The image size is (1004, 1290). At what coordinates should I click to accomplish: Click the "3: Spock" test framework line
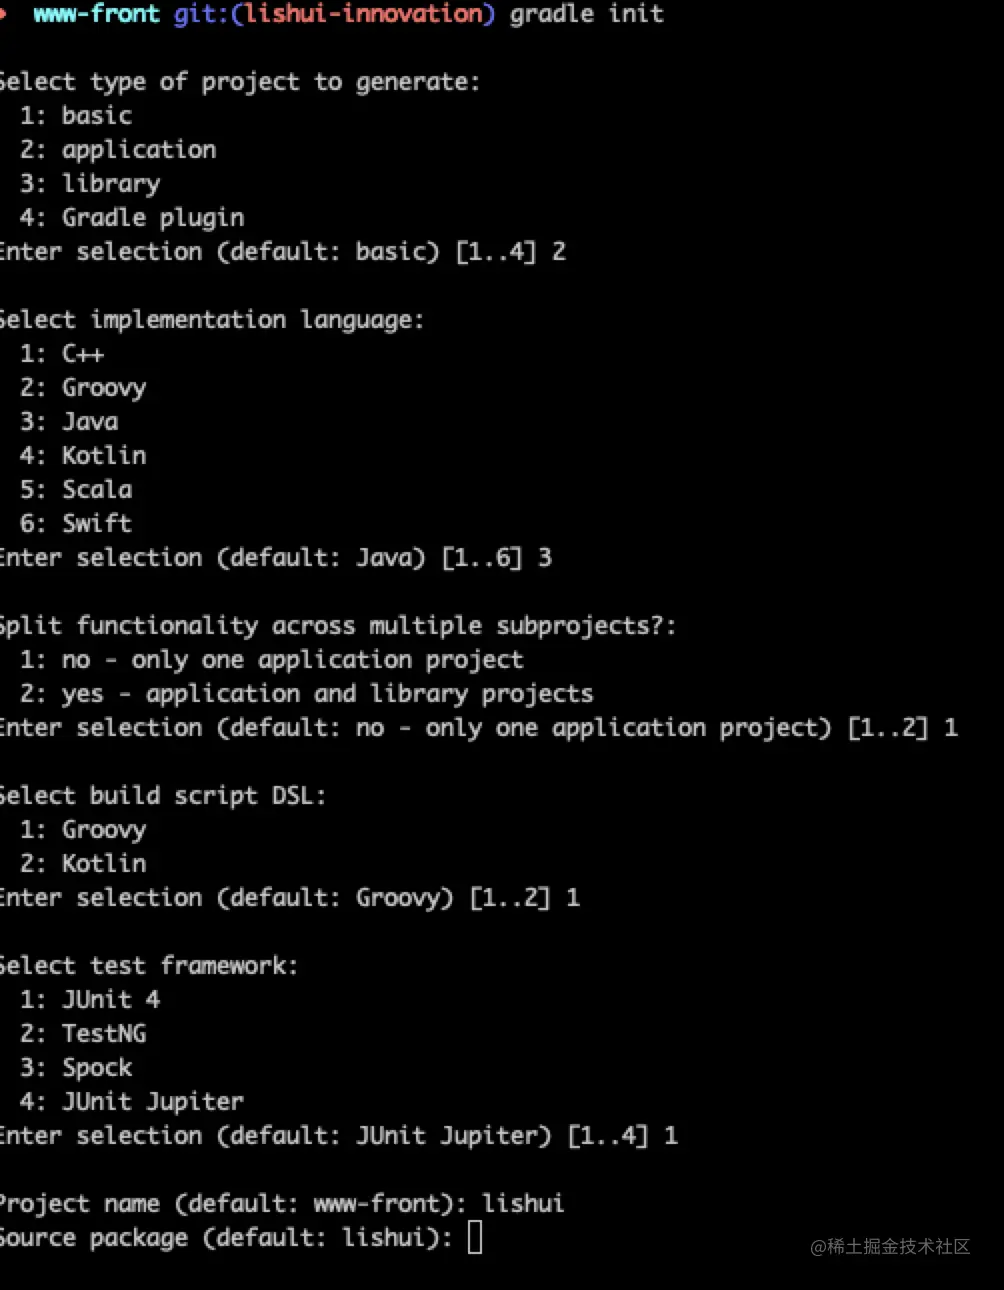click(76, 1068)
